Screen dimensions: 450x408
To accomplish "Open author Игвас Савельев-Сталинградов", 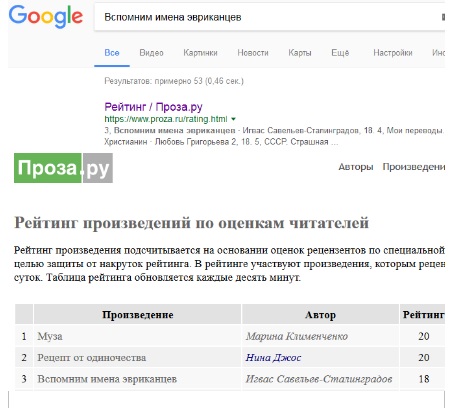I will pyautogui.click(x=319, y=379).
